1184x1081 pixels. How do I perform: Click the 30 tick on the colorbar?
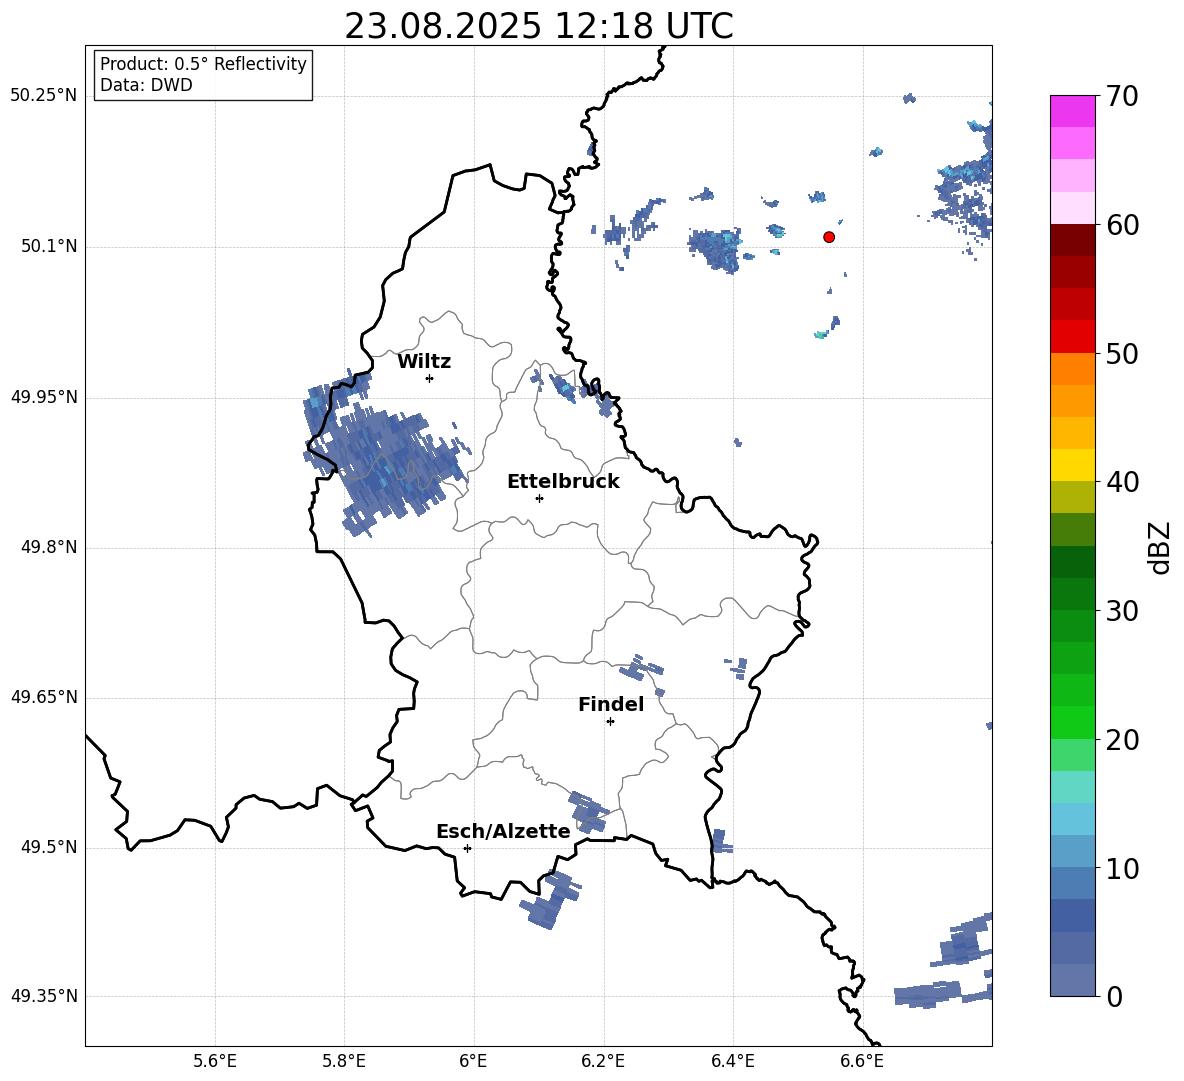point(1122,611)
